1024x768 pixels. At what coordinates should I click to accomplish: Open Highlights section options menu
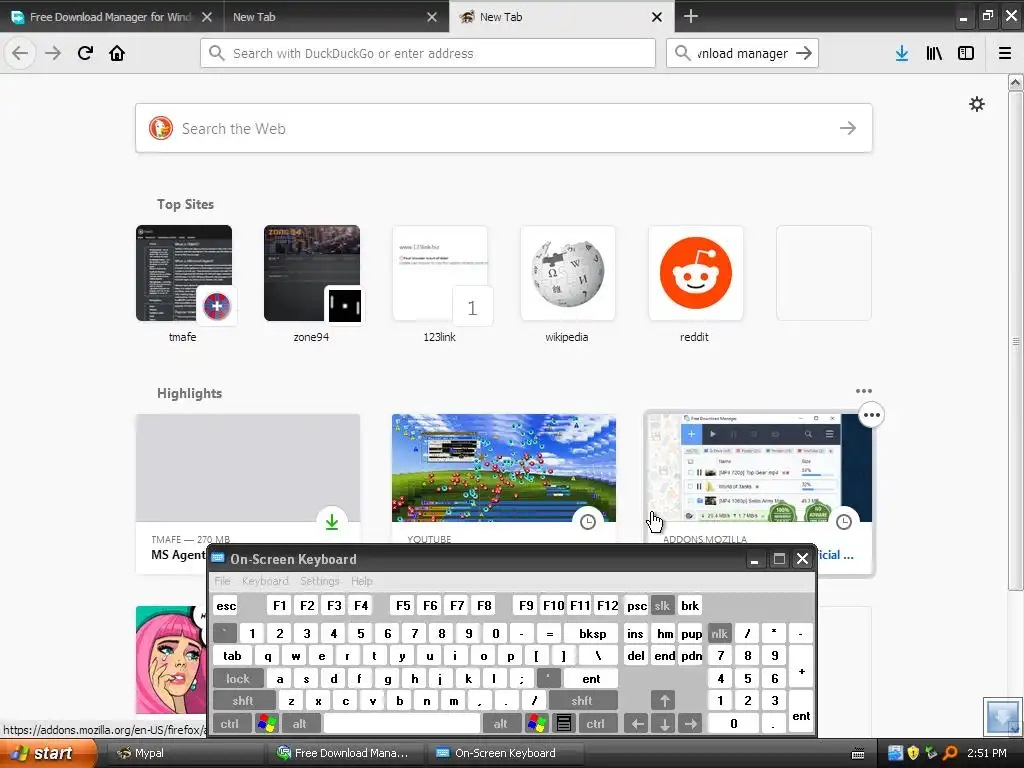click(863, 391)
